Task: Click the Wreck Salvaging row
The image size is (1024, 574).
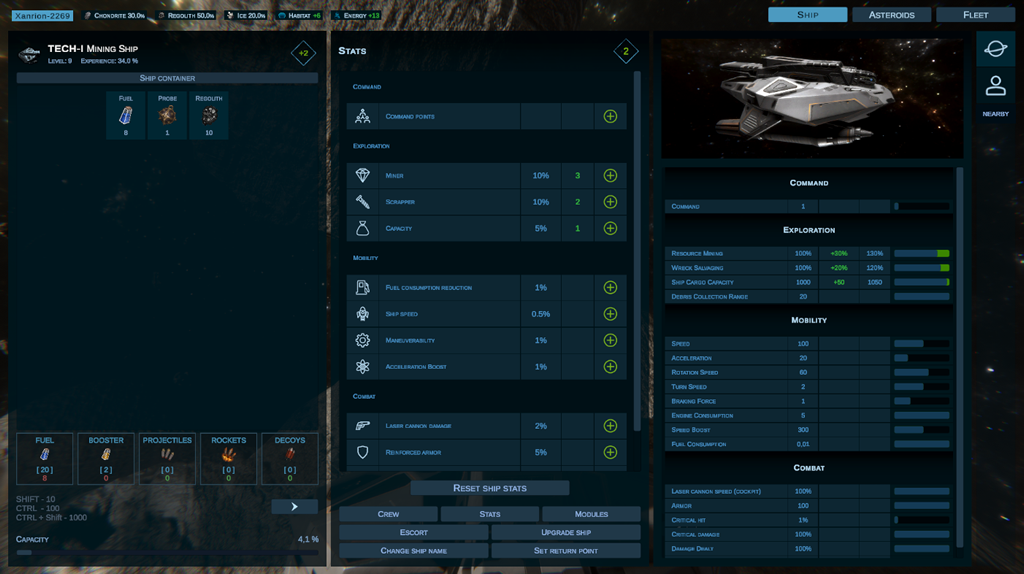Action: 808,268
